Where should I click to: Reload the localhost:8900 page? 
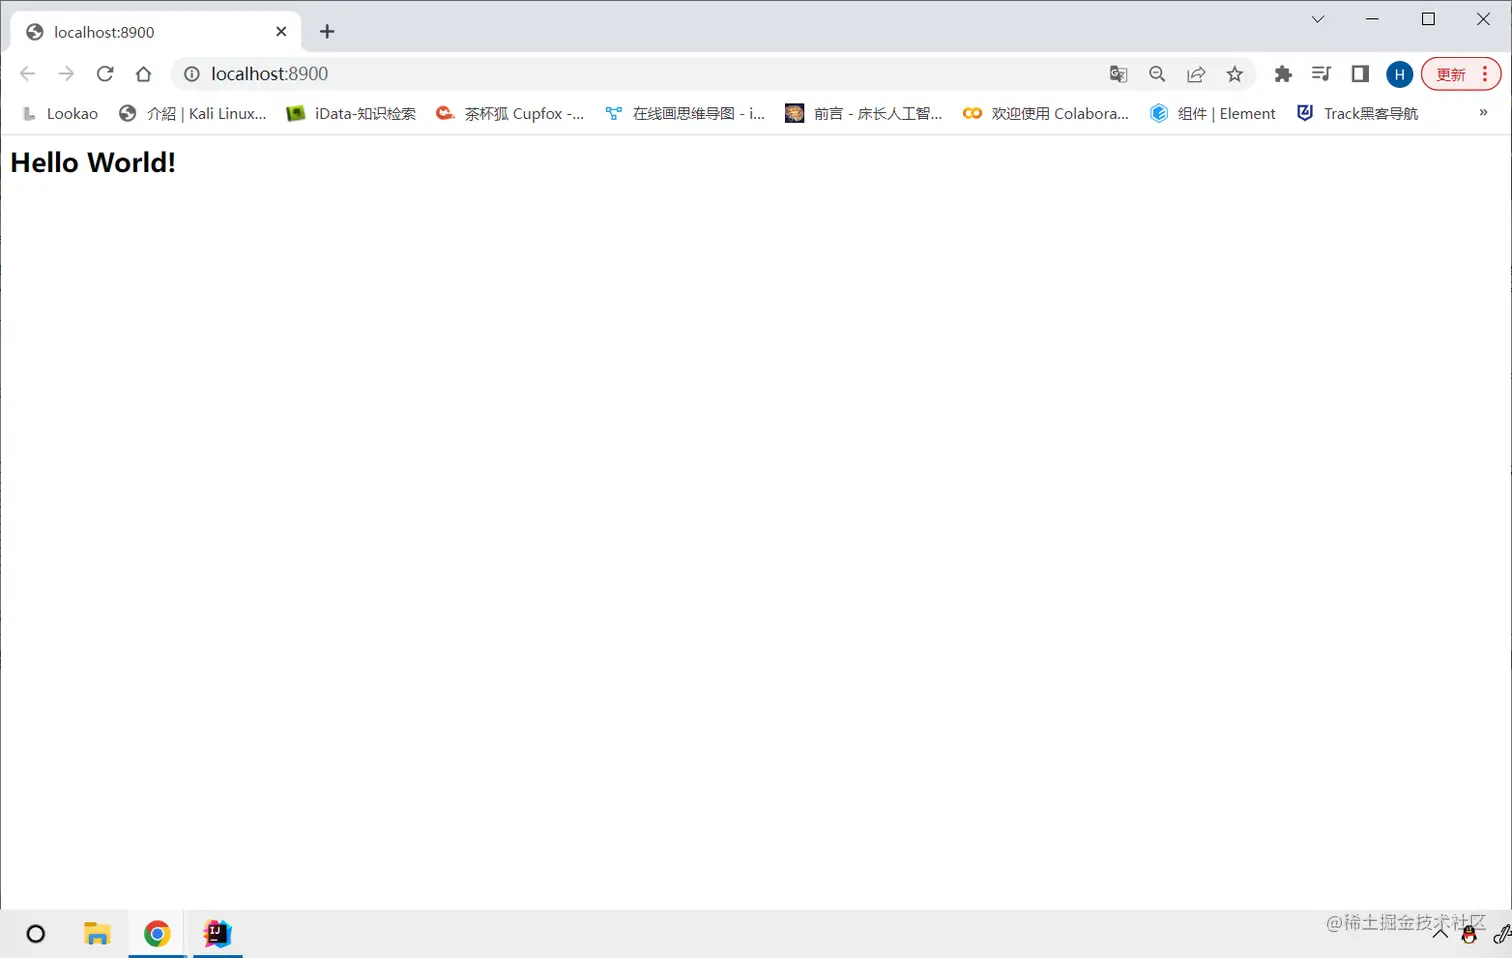click(105, 74)
